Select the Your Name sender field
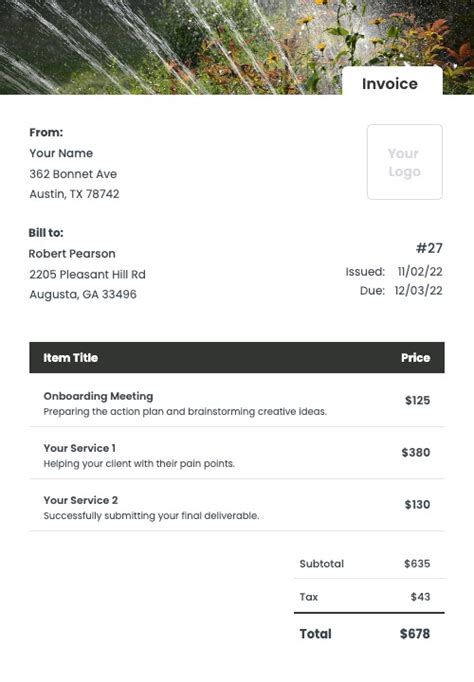This screenshot has width=474, height=682. point(61,153)
